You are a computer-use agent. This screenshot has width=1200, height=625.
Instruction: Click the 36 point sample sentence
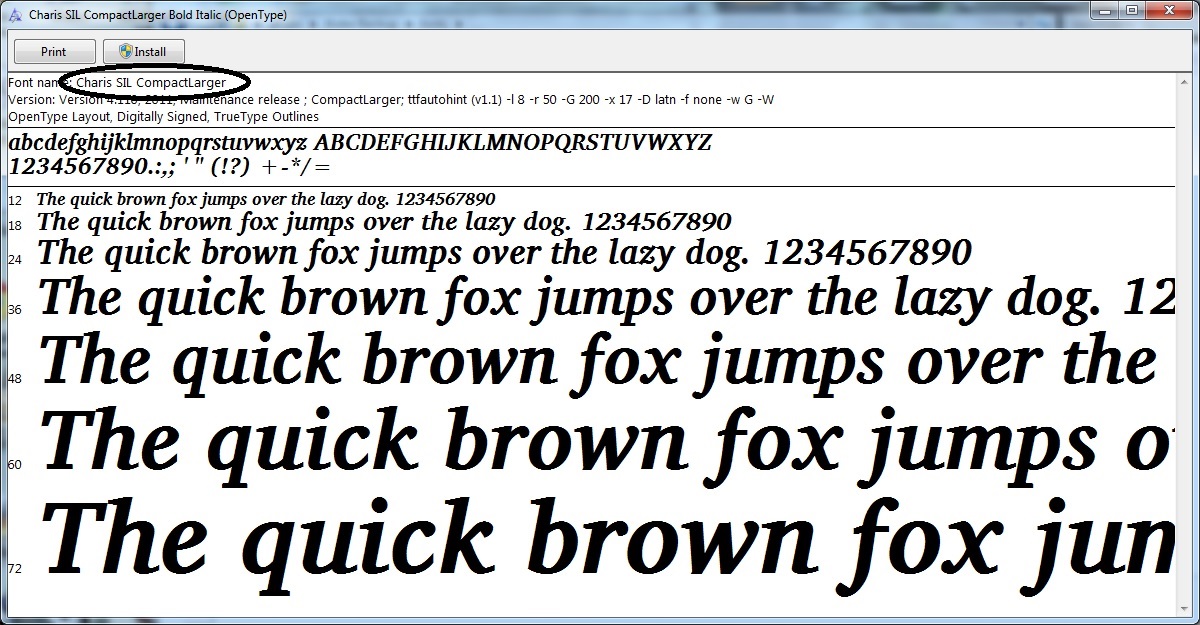coord(606,298)
